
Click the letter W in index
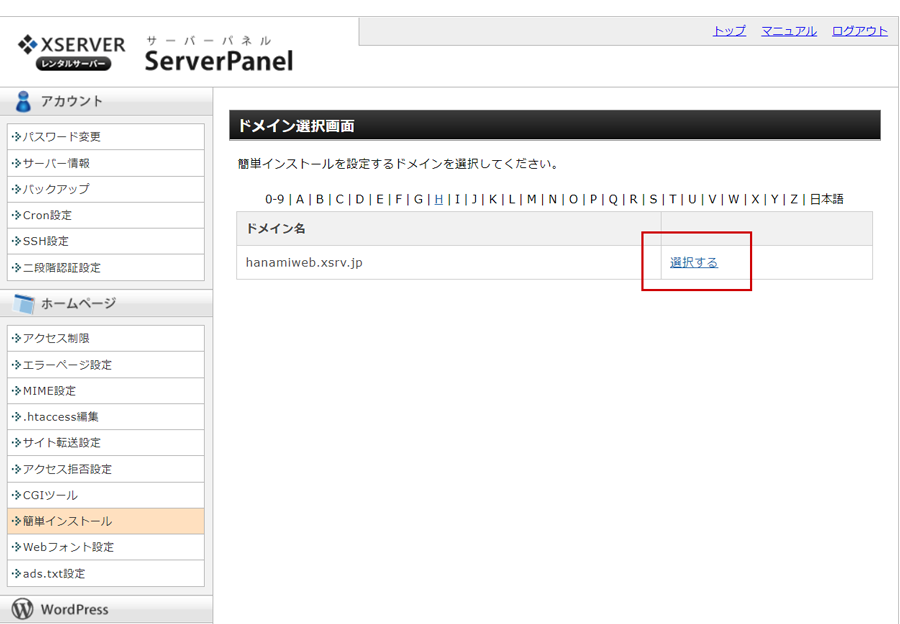[x=734, y=199]
